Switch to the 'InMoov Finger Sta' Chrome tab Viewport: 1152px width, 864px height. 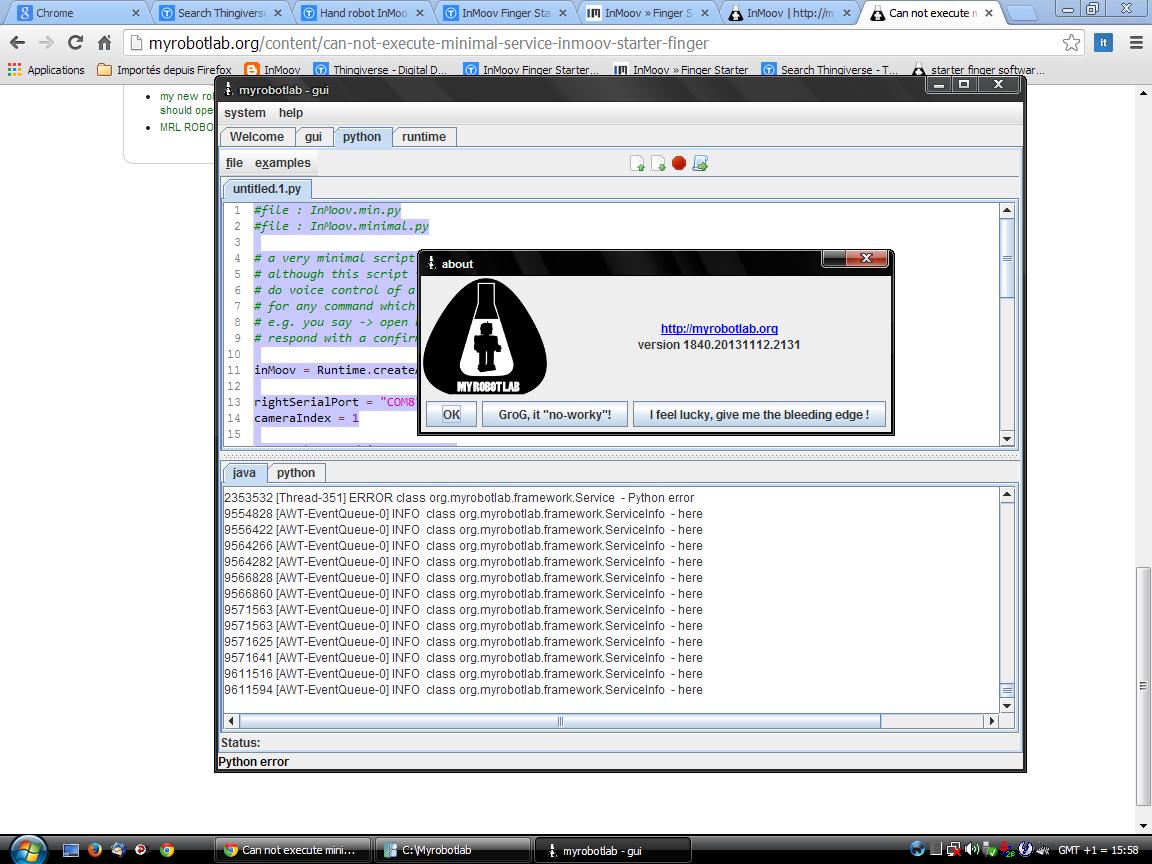click(x=507, y=13)
